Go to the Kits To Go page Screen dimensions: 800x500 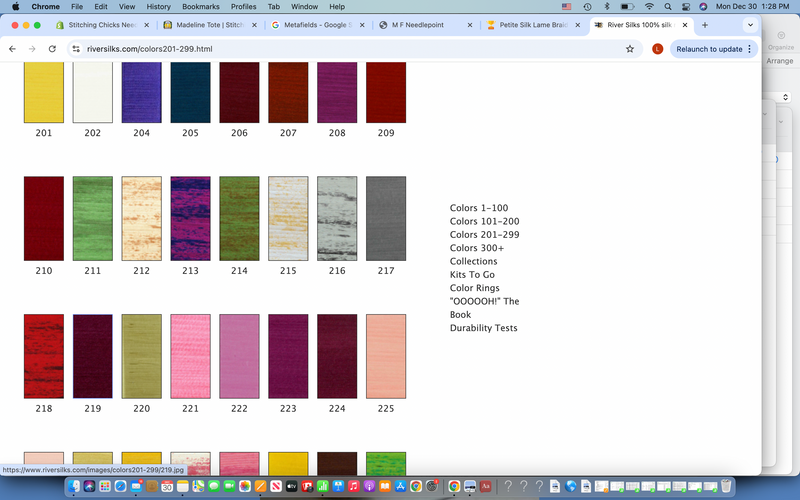pyautogui.click(x=472, y=275)
